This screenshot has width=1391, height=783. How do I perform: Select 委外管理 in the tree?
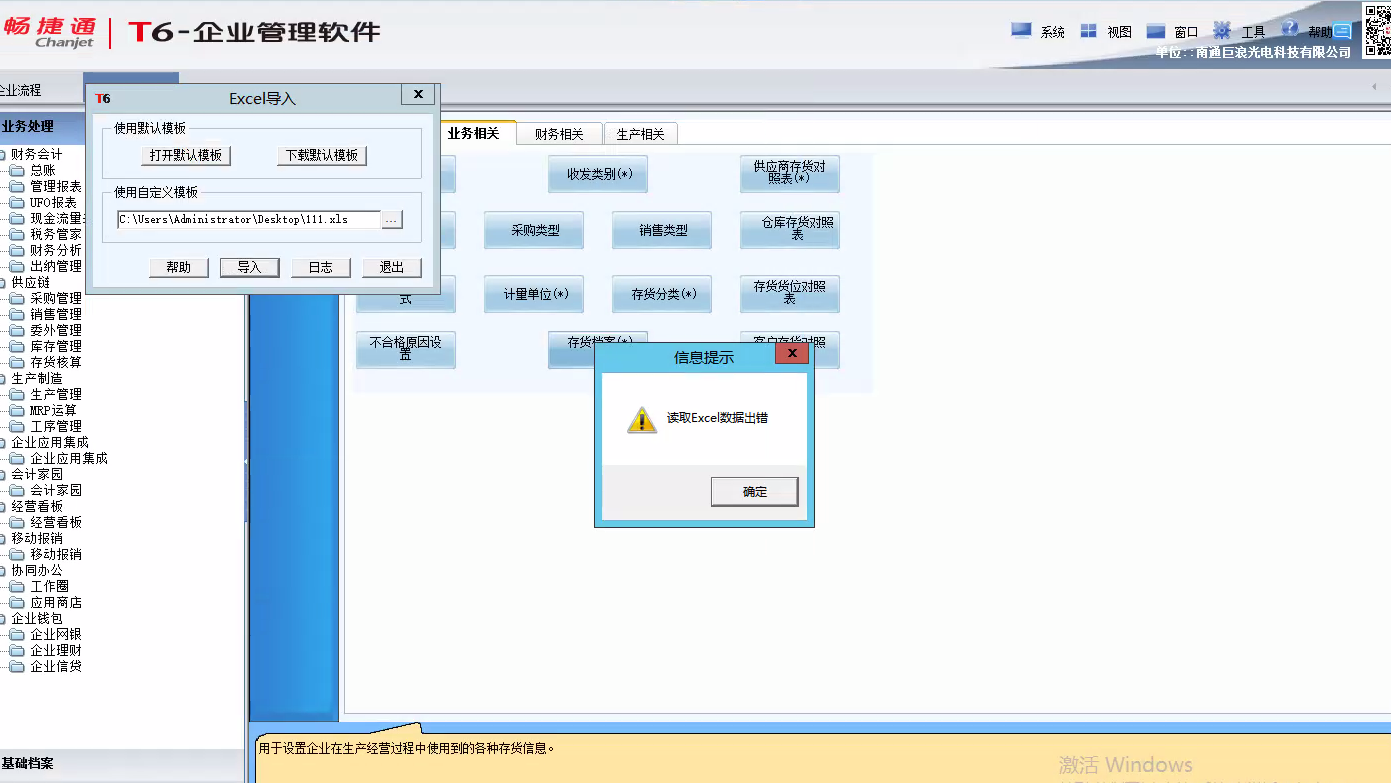[56, 330]
